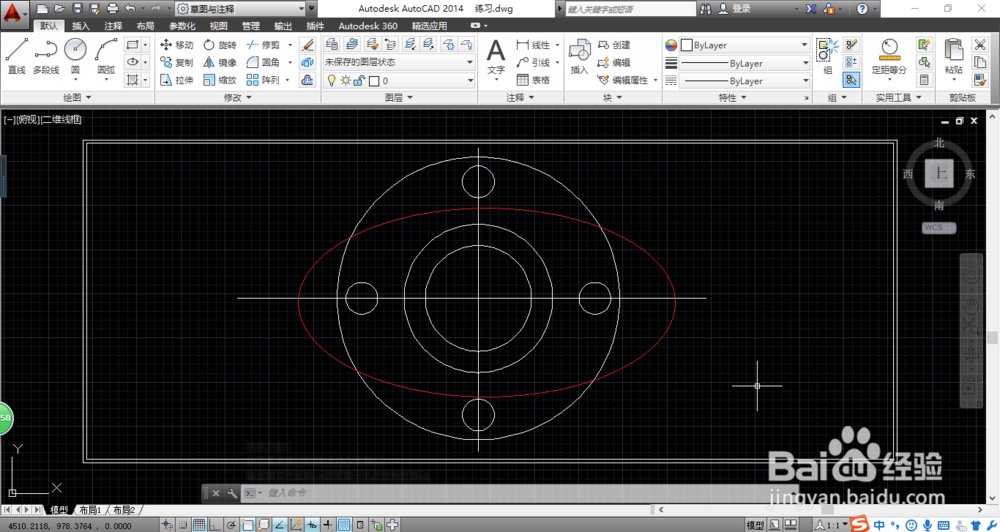Toggle Snap mode in status bar

pyautogui.click(x=183, y=525)
